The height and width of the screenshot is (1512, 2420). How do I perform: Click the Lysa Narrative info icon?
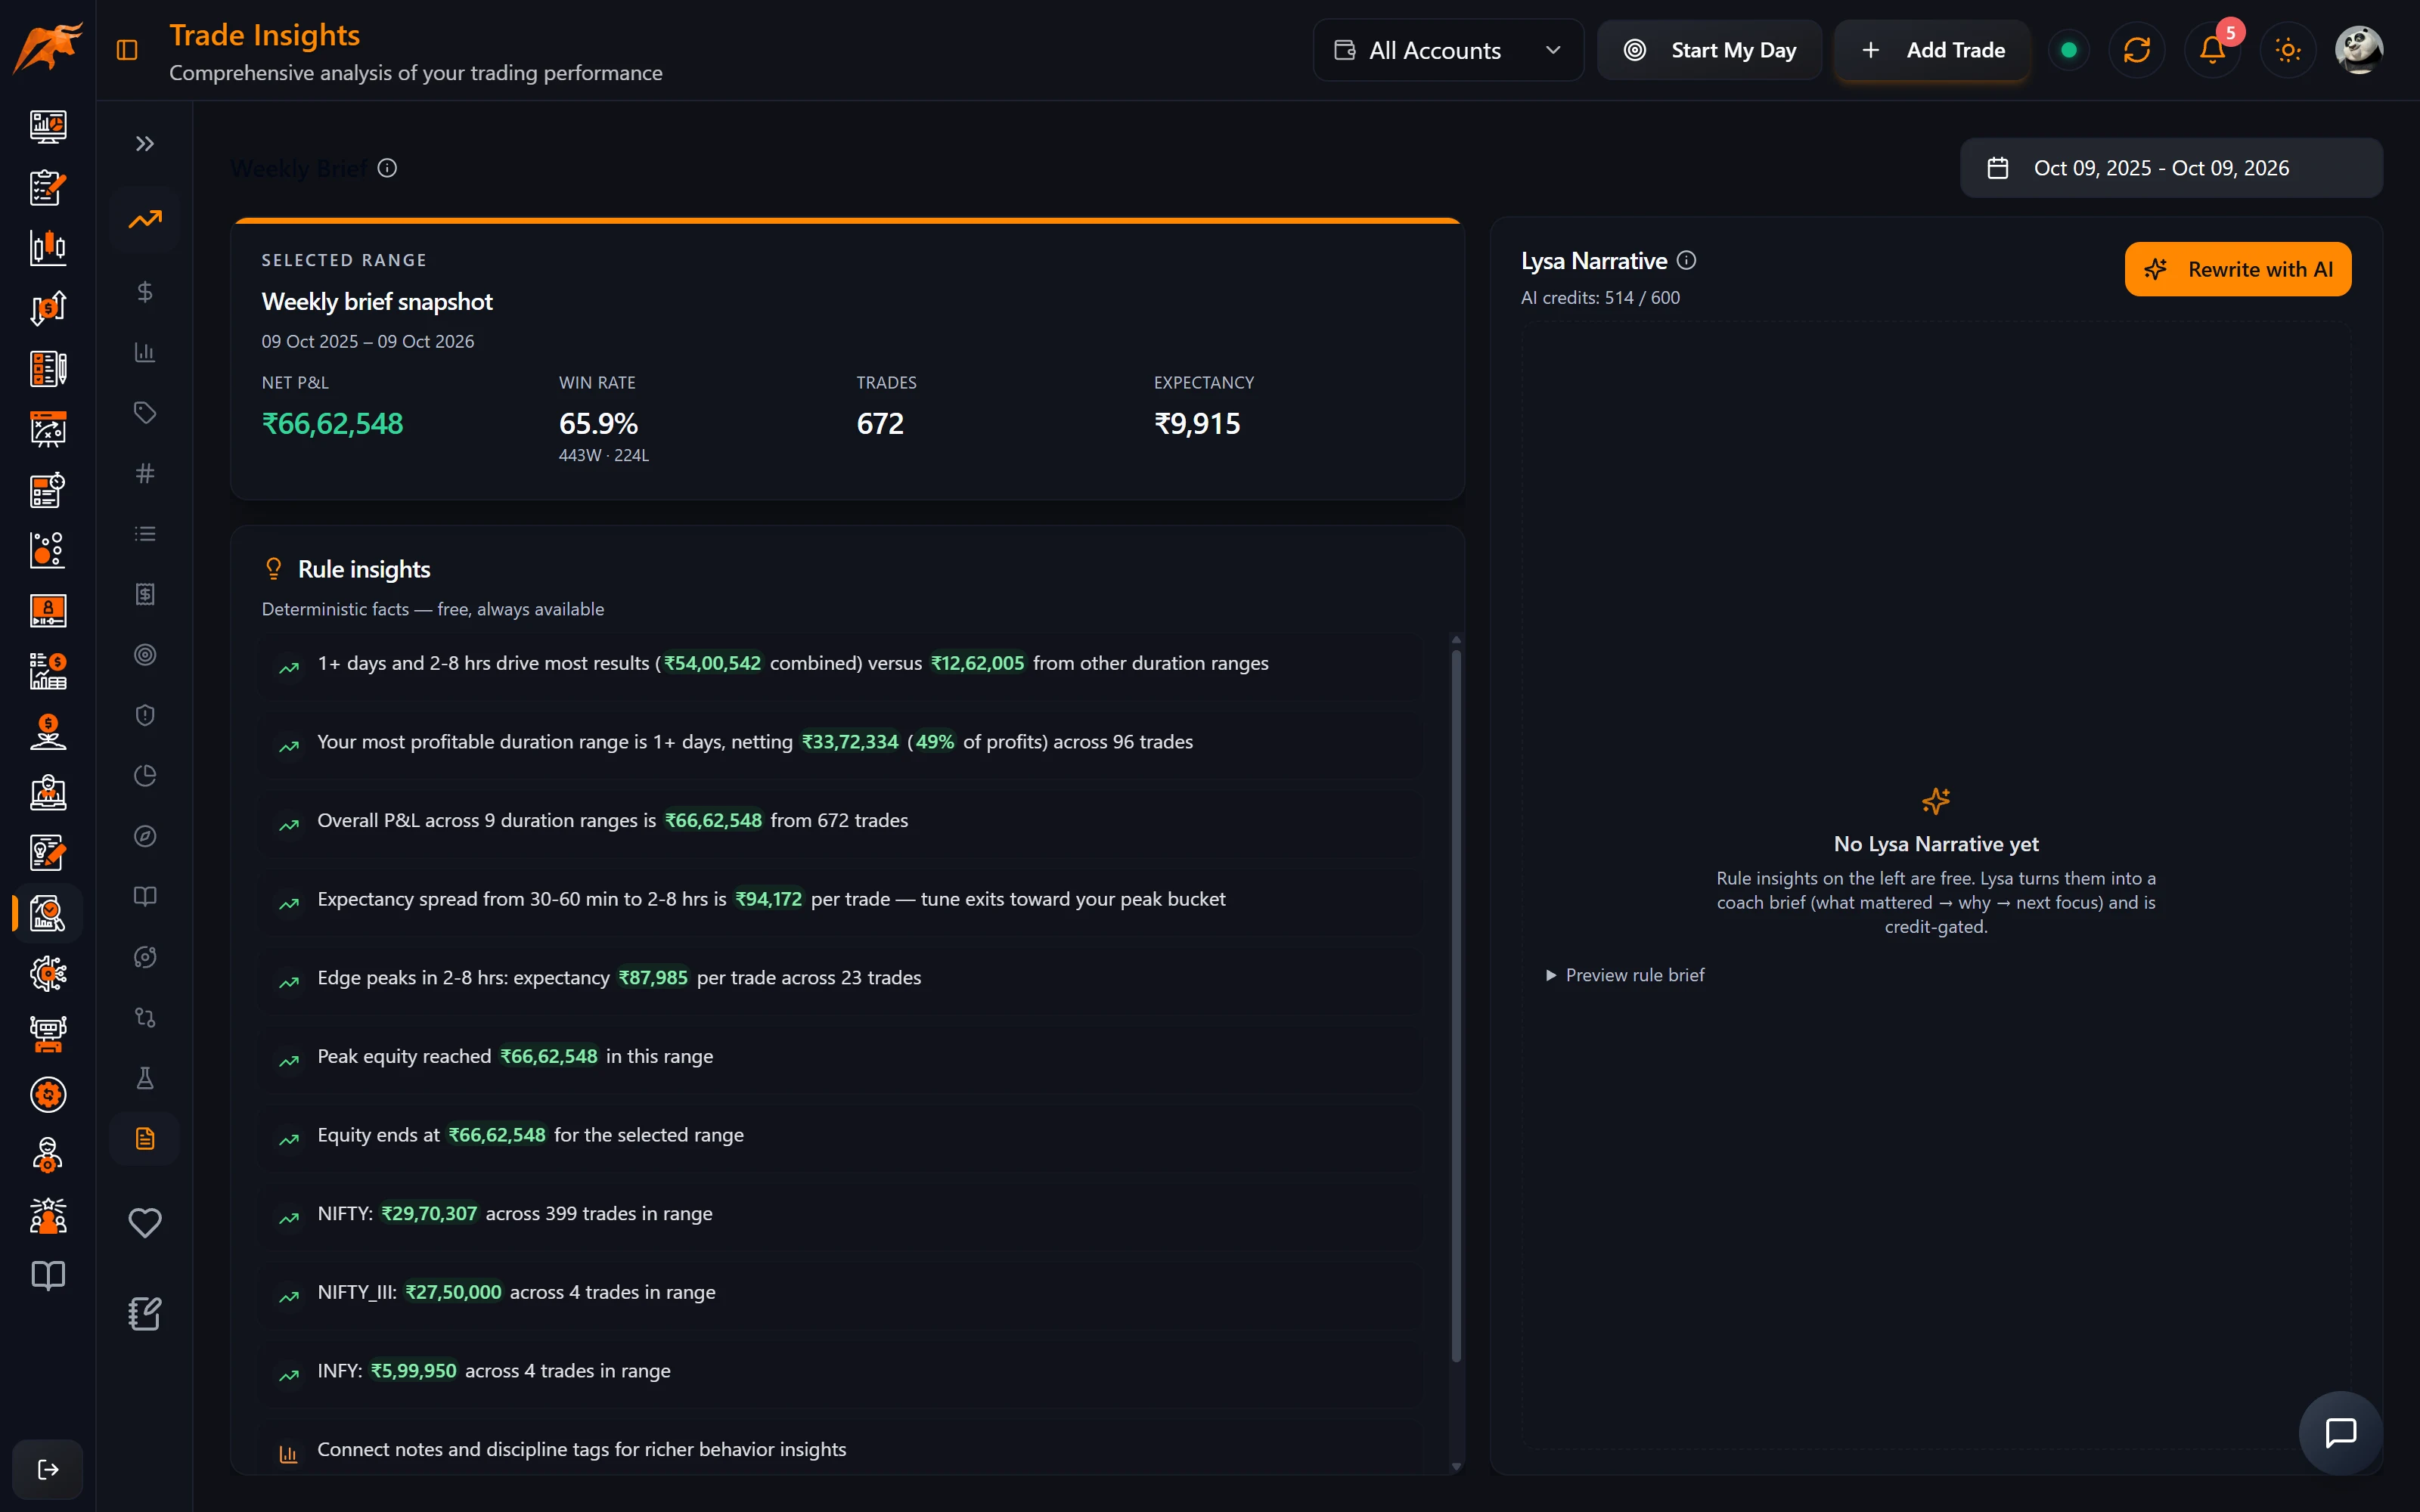click(1686, 261)
